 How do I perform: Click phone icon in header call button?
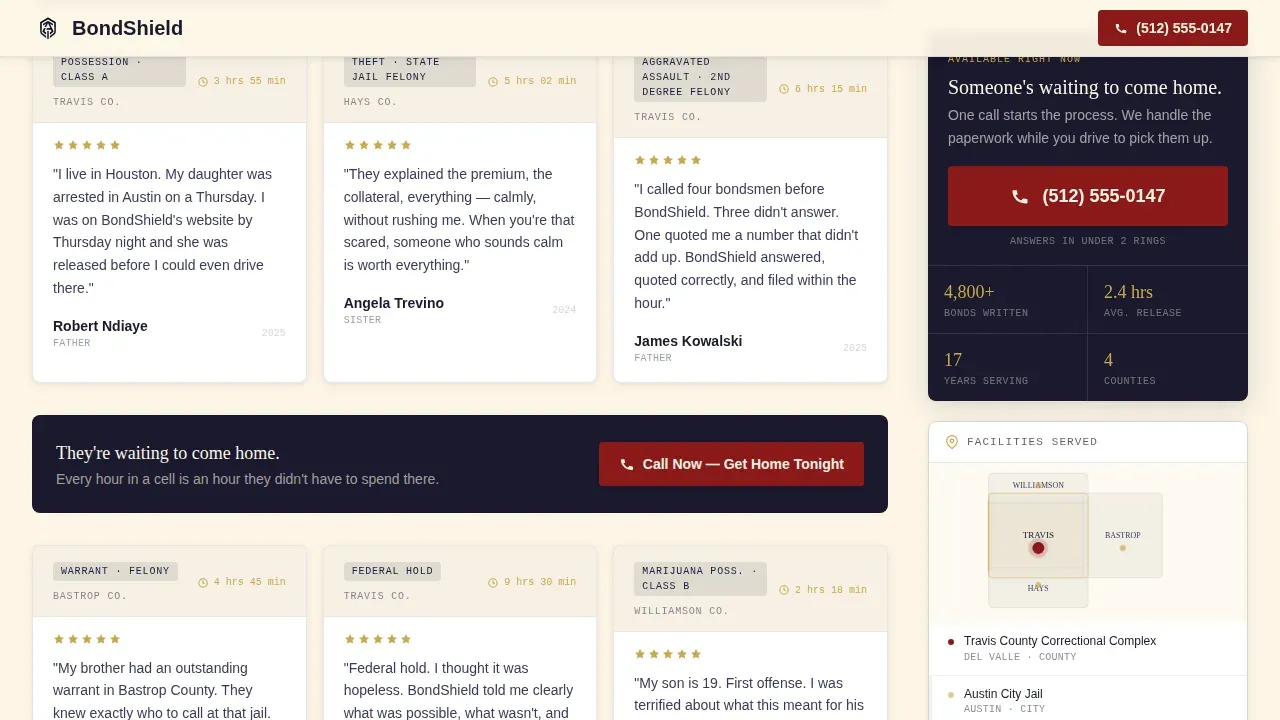[x=1121, y=29]
